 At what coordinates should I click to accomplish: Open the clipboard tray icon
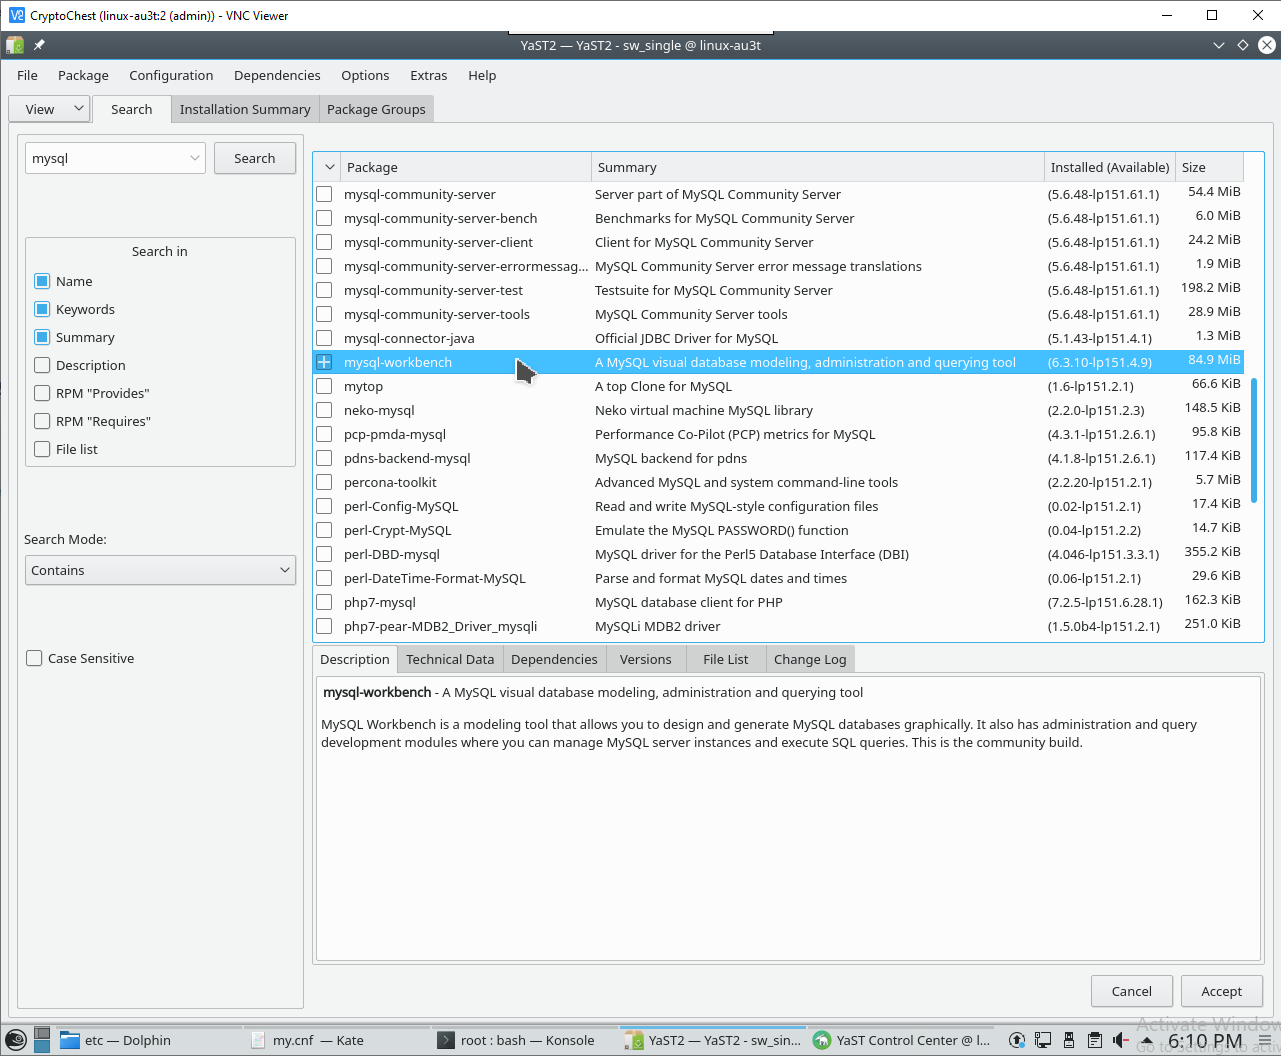pyautogui.click(x=1095, y=1040)
